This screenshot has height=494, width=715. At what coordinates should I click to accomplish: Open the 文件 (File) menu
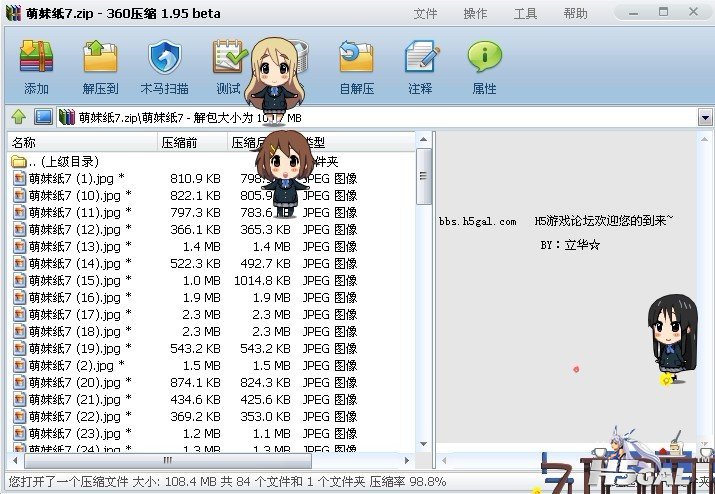point(425,14)
